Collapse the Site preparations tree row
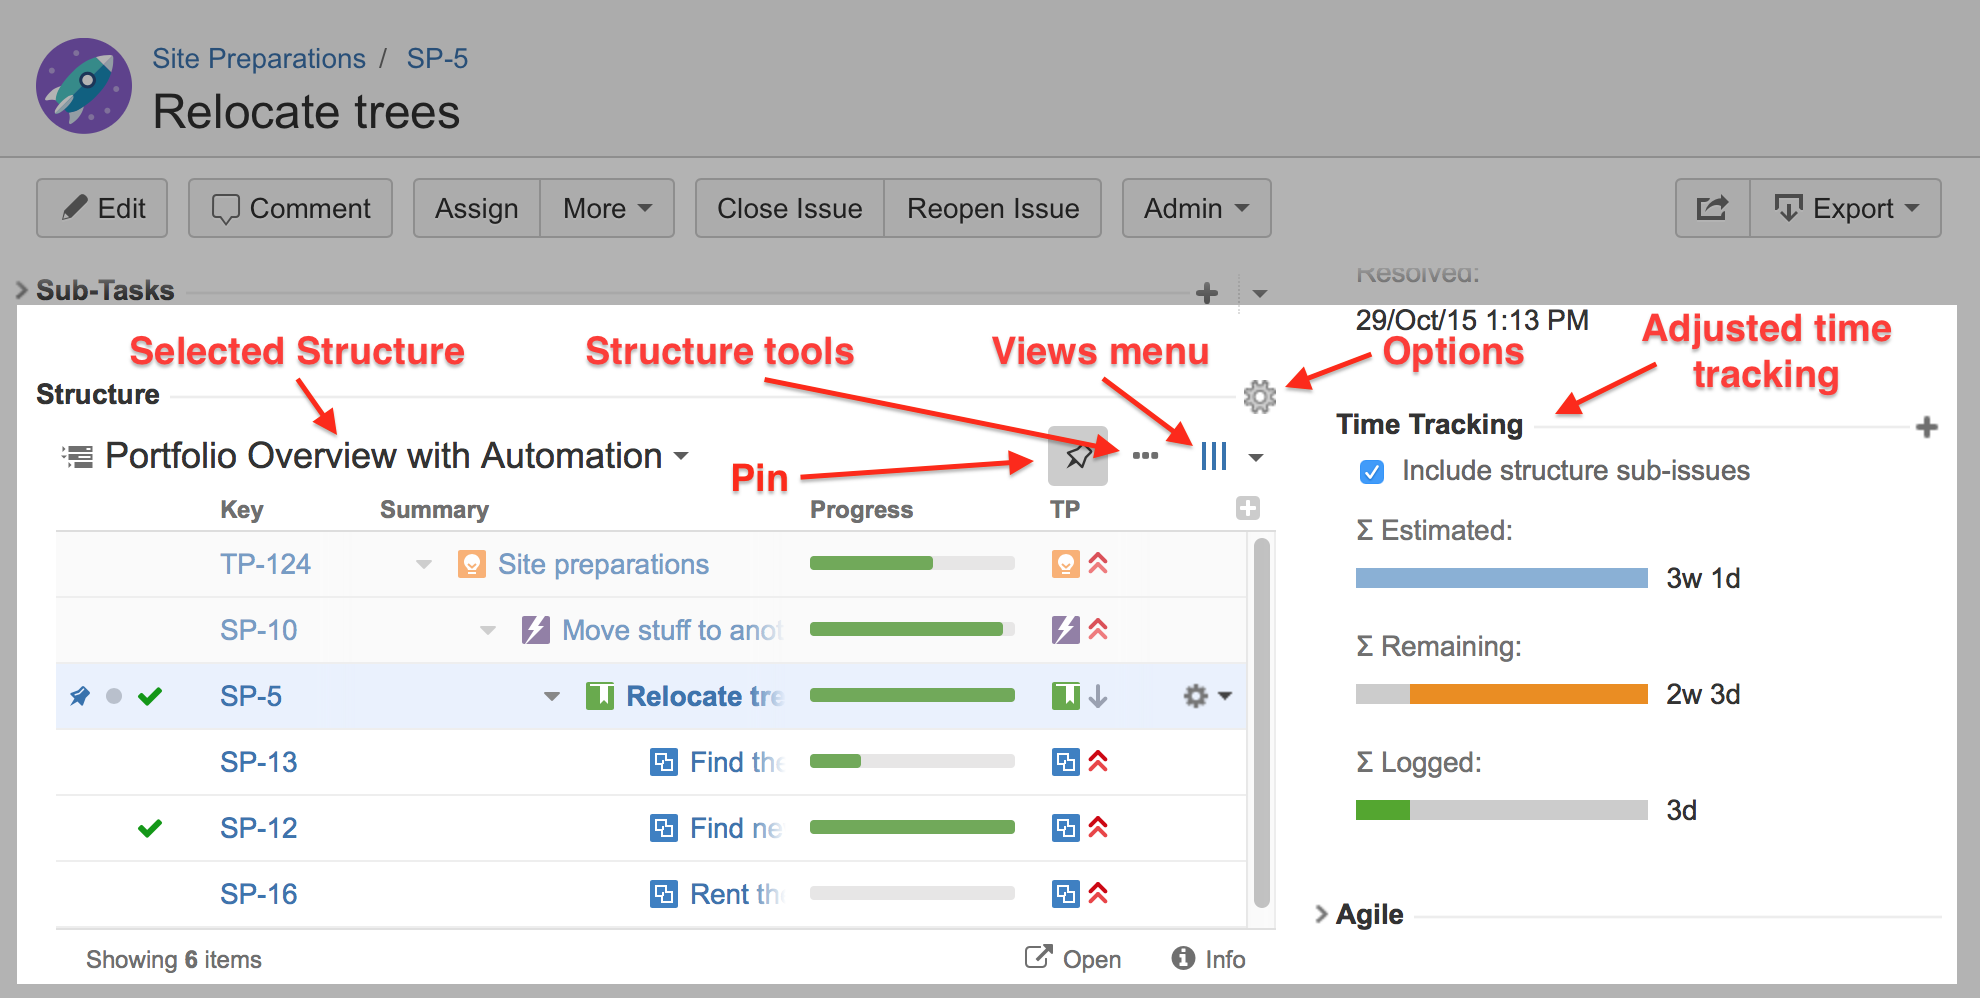1980x998 pixels. tap(424, 565)
